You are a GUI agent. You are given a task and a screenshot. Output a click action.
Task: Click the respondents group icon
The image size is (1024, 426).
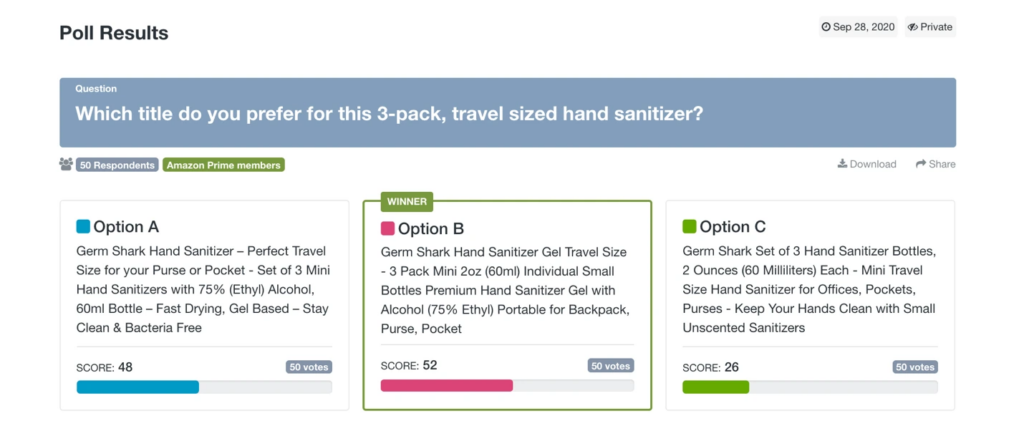coord(66,165)
